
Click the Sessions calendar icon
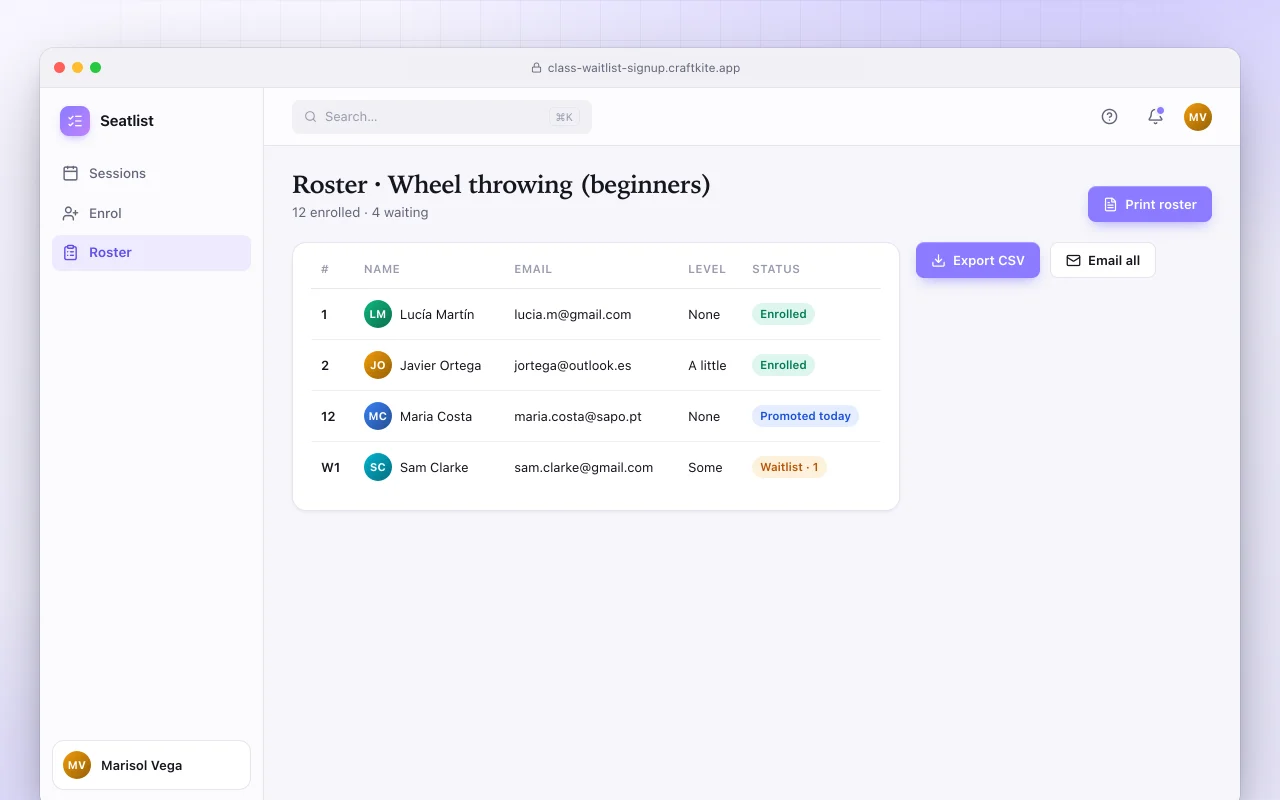click(70, 173)
